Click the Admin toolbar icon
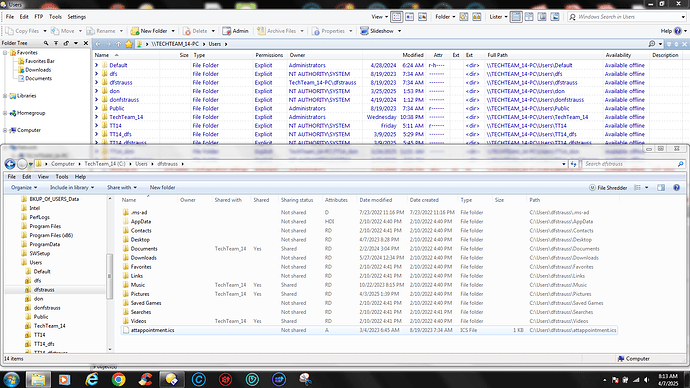690x388 pixels. pyautogui.click(x=235, y=31)
